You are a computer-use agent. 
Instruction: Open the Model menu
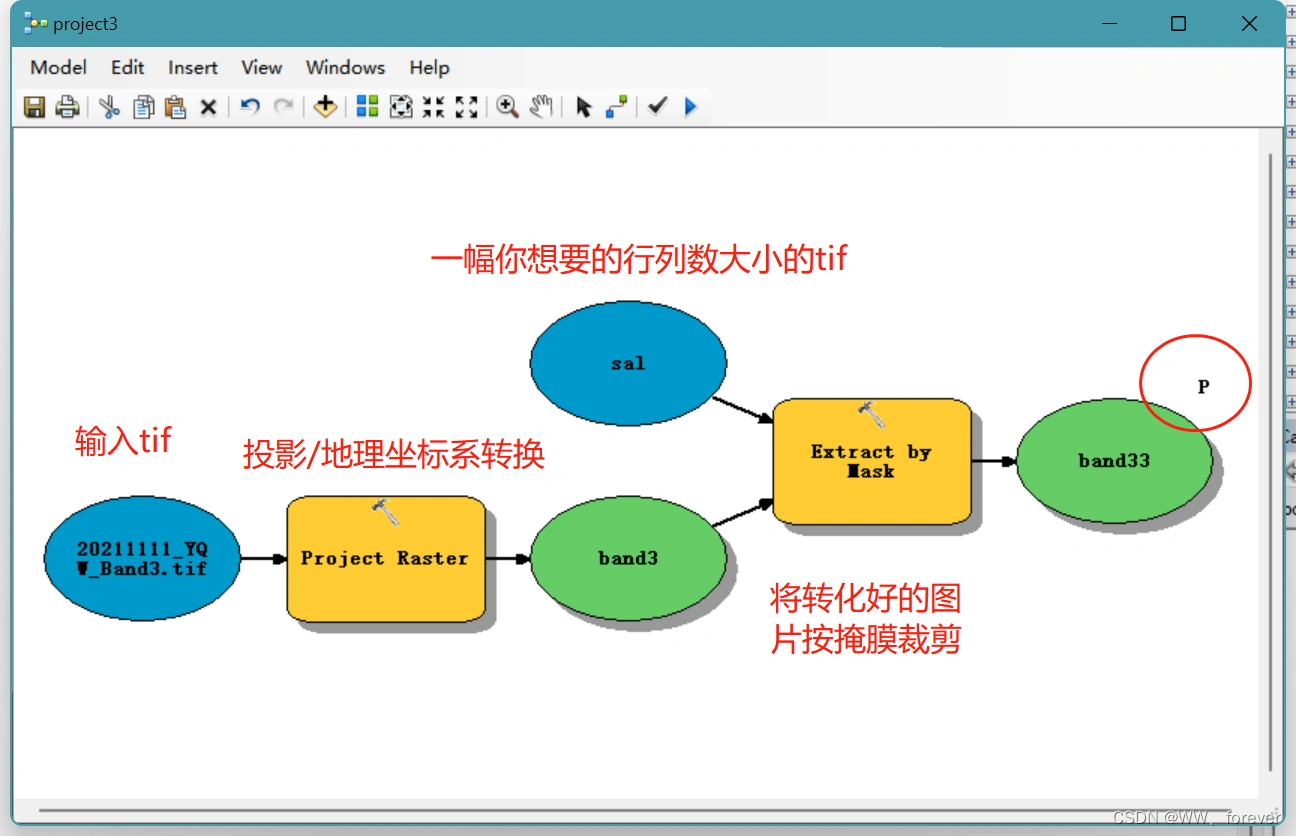click(x=59, y=68)
